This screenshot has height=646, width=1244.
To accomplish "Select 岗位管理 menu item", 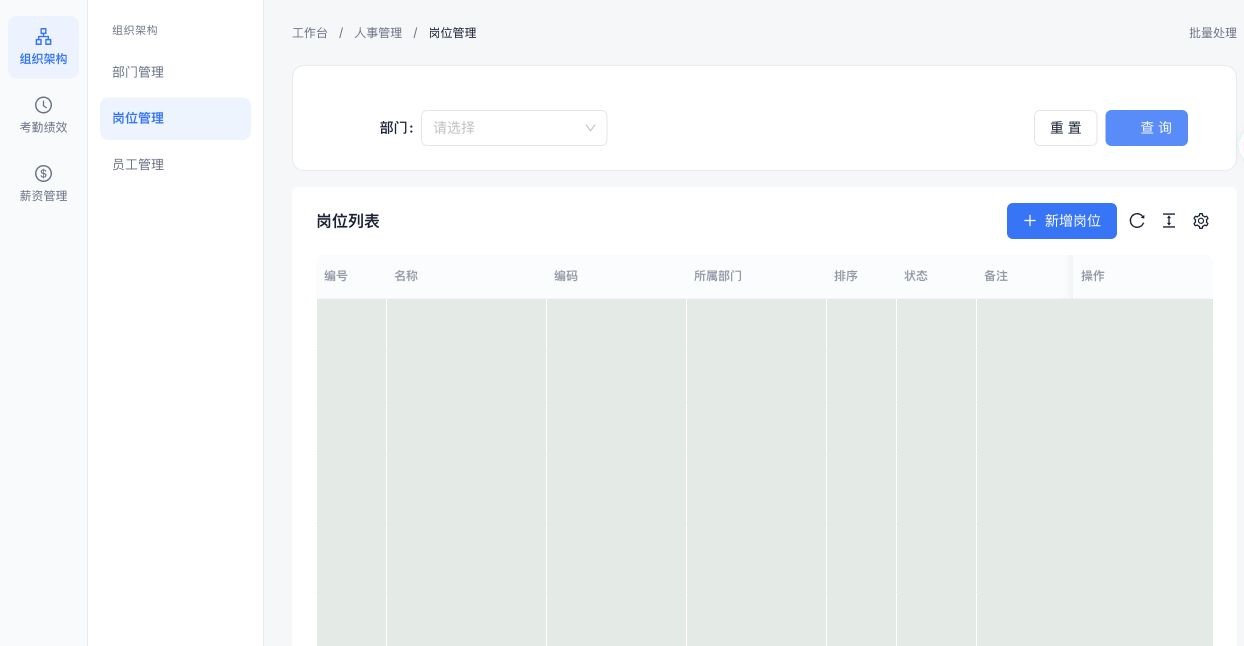I will click(x=175, y=118).
